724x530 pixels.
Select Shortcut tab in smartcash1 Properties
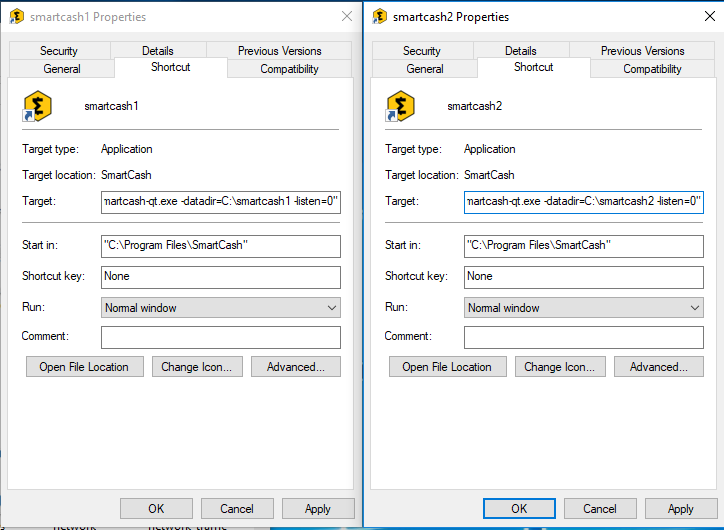click(171, 67)
